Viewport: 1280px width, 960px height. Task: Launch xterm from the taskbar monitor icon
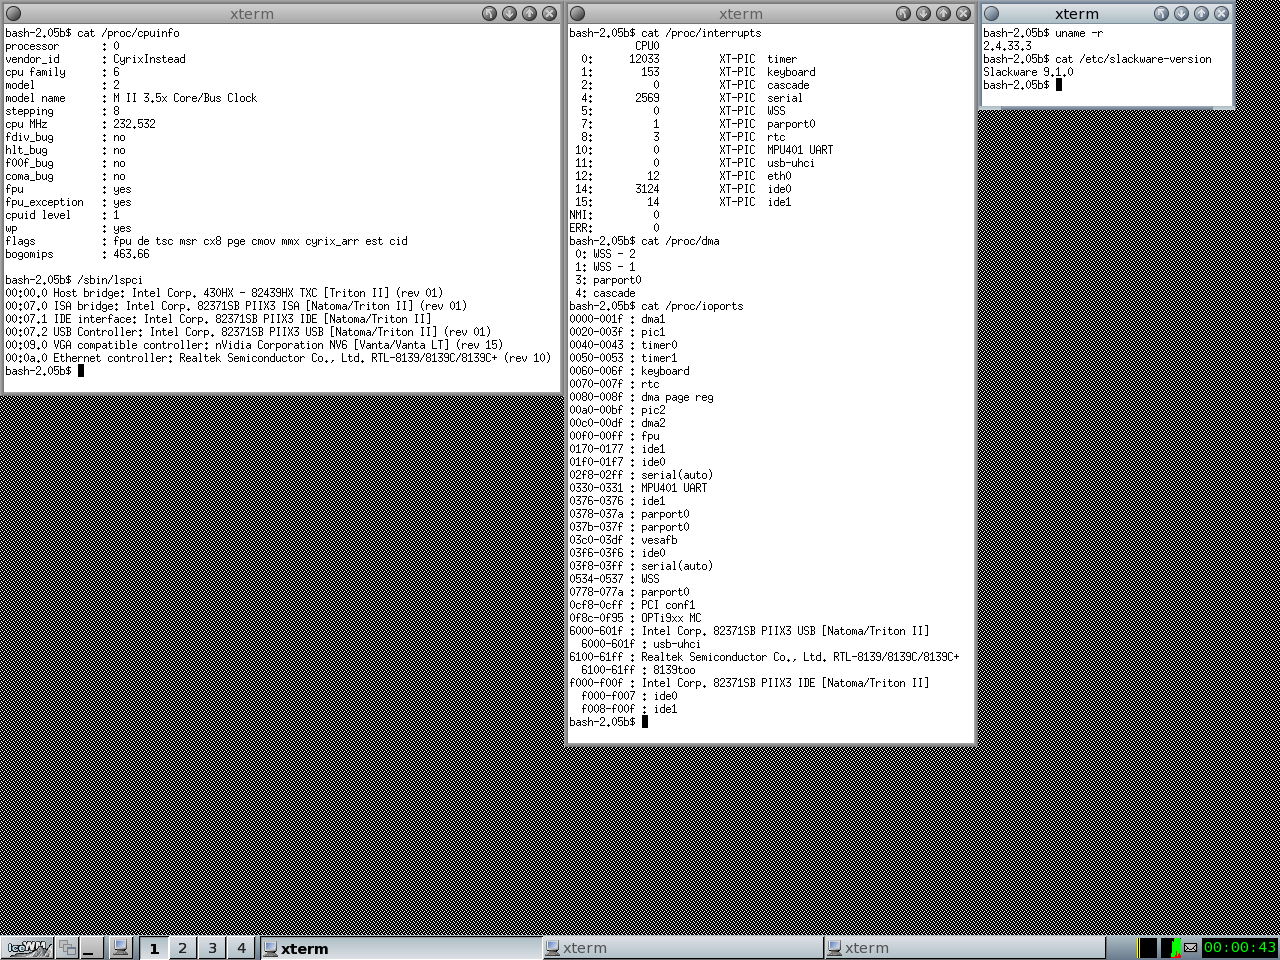click(x=120, y=947)
